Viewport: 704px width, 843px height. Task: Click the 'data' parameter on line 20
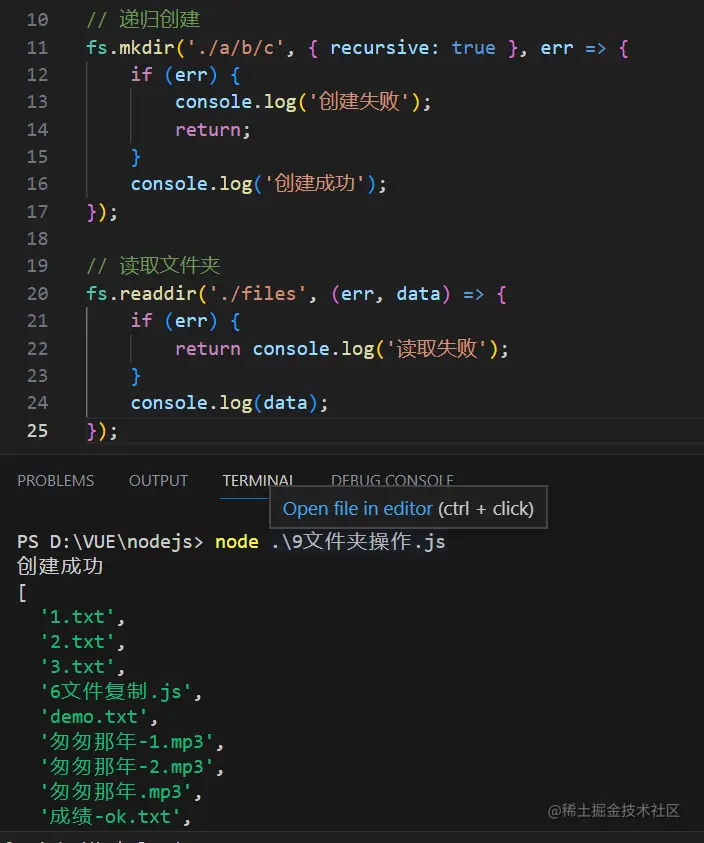click(x=418, y=294)
